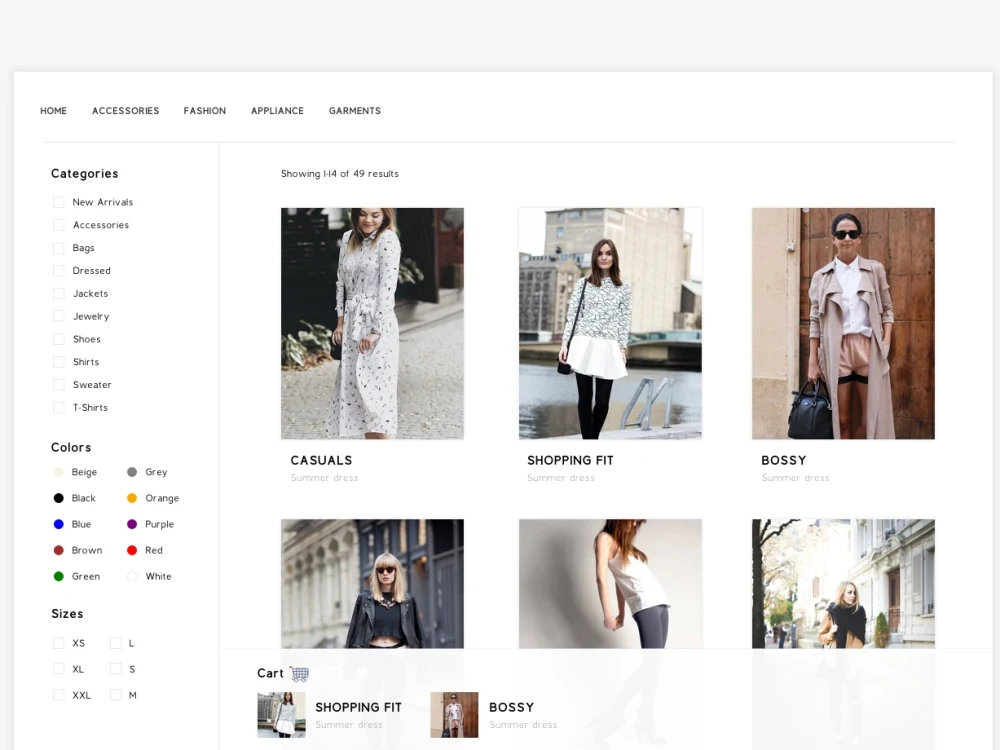This screenshot has width=1000, height=750.
Task: Click SHOPPING FIT title in the cart
Action: pyautogui.click(x=358, y=707)
